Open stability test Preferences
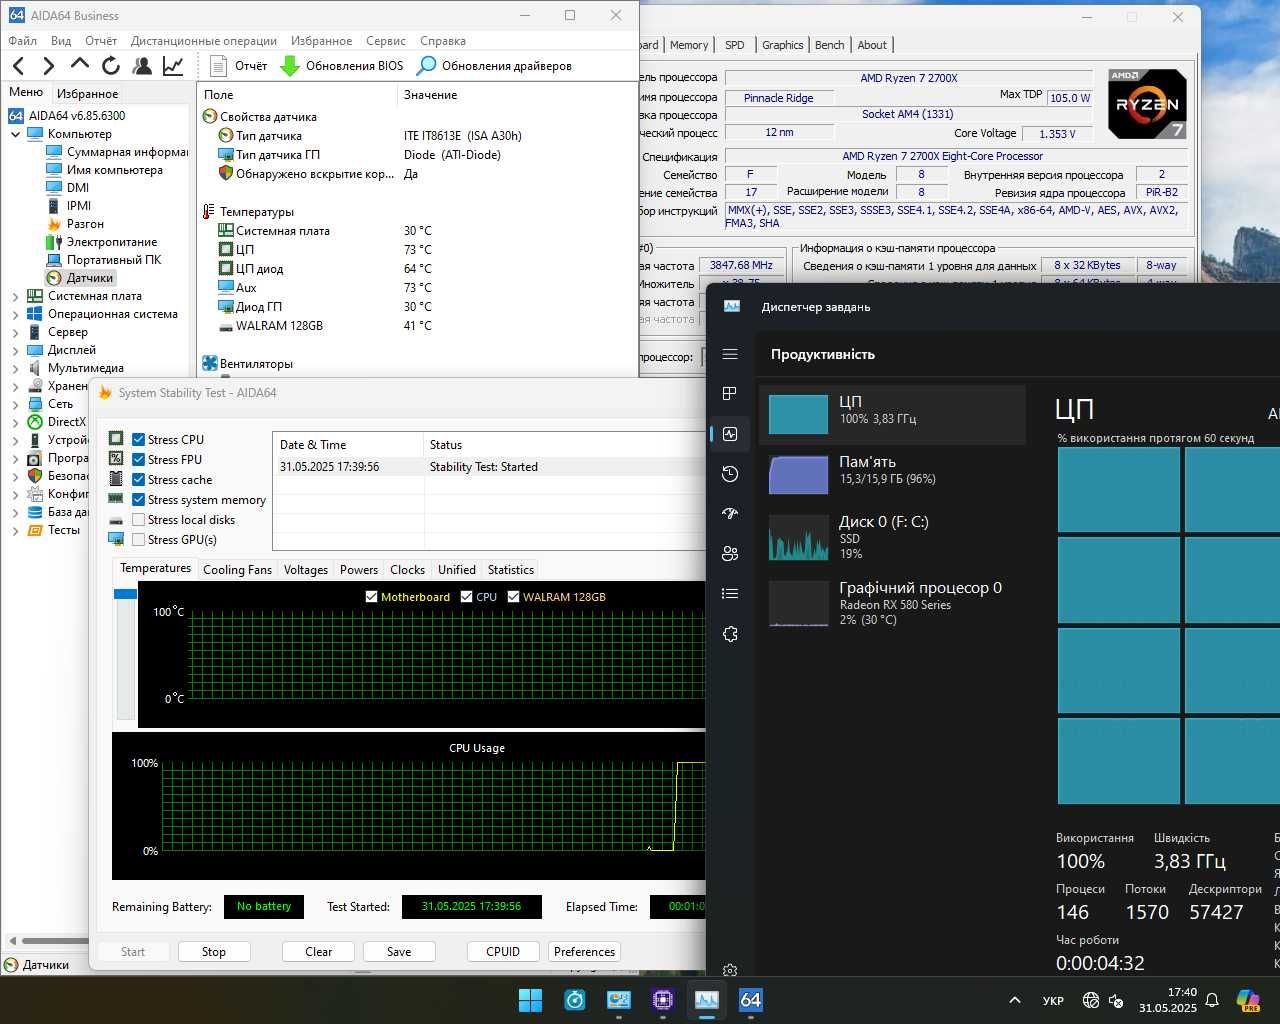 point(584,952)
